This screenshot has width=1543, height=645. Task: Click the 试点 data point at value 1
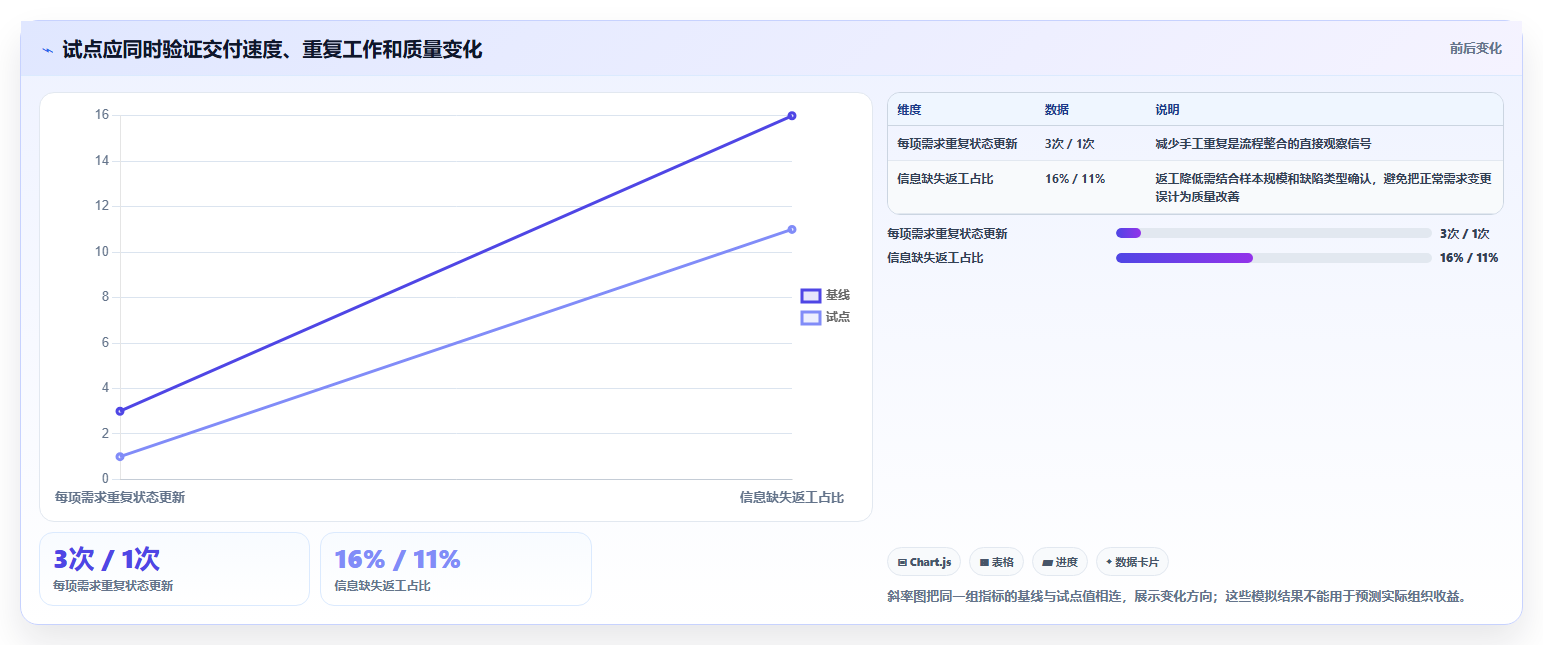[x=120, y=456]
